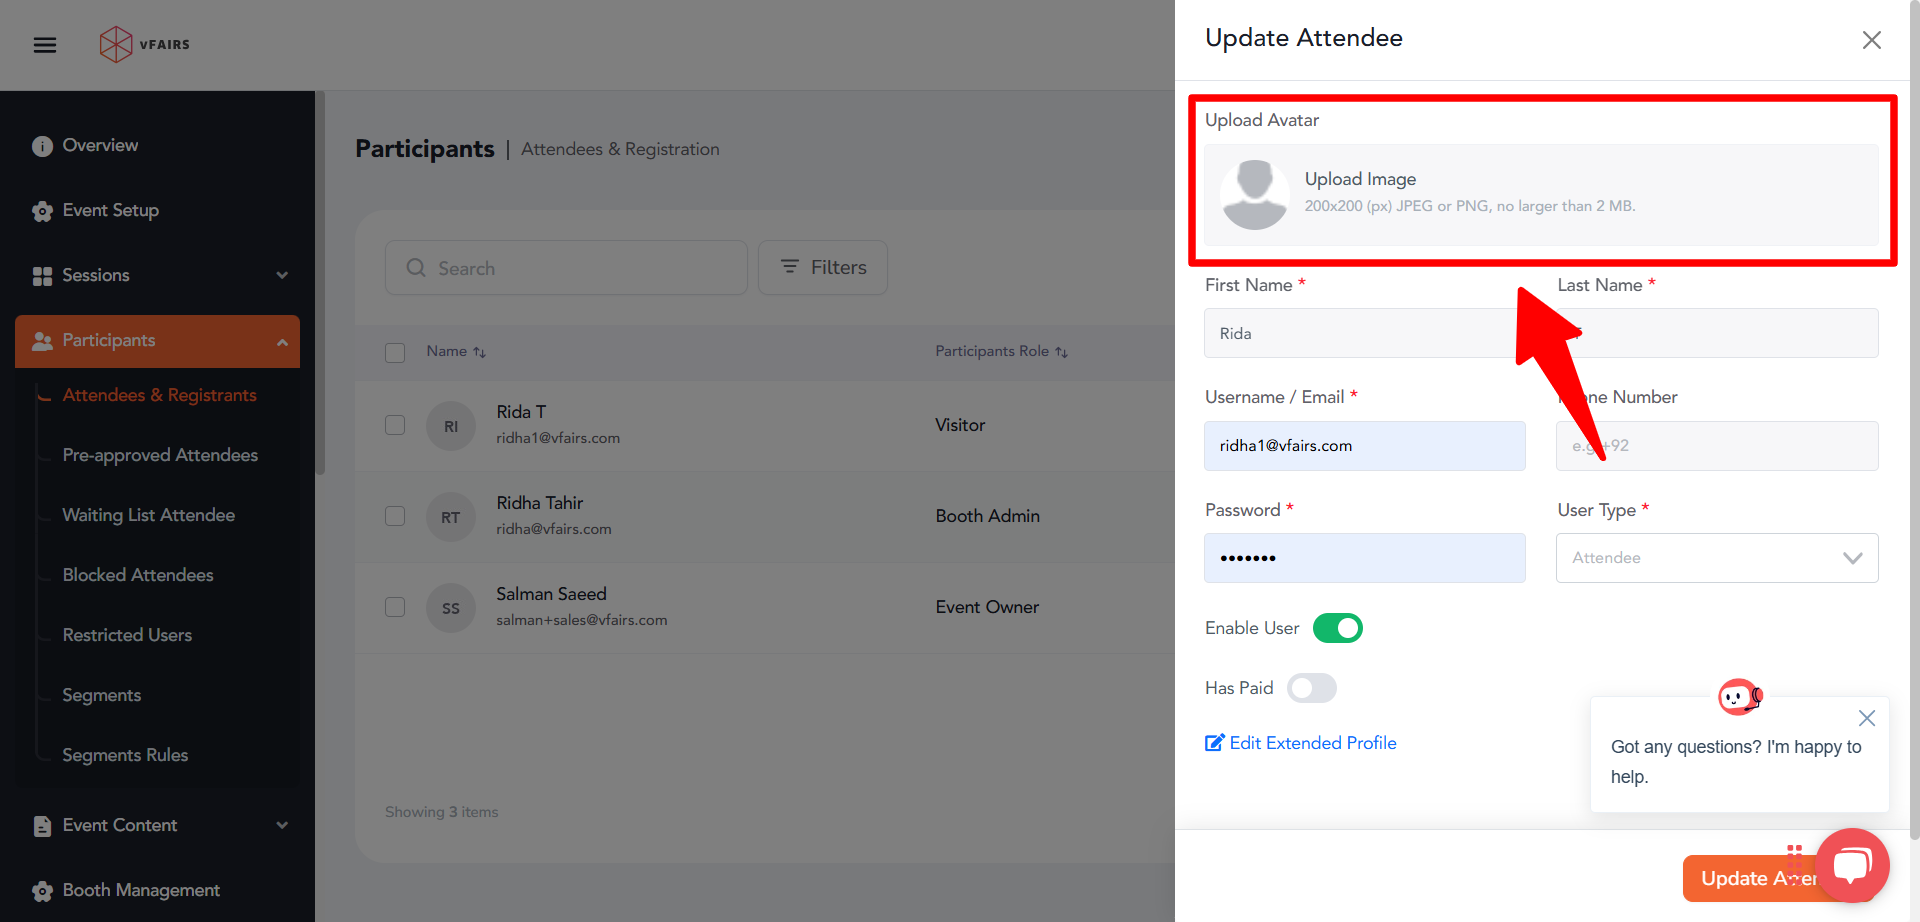1920x922 pixels.
Task: Select the Participants people icon
Action: pos(42,340)
